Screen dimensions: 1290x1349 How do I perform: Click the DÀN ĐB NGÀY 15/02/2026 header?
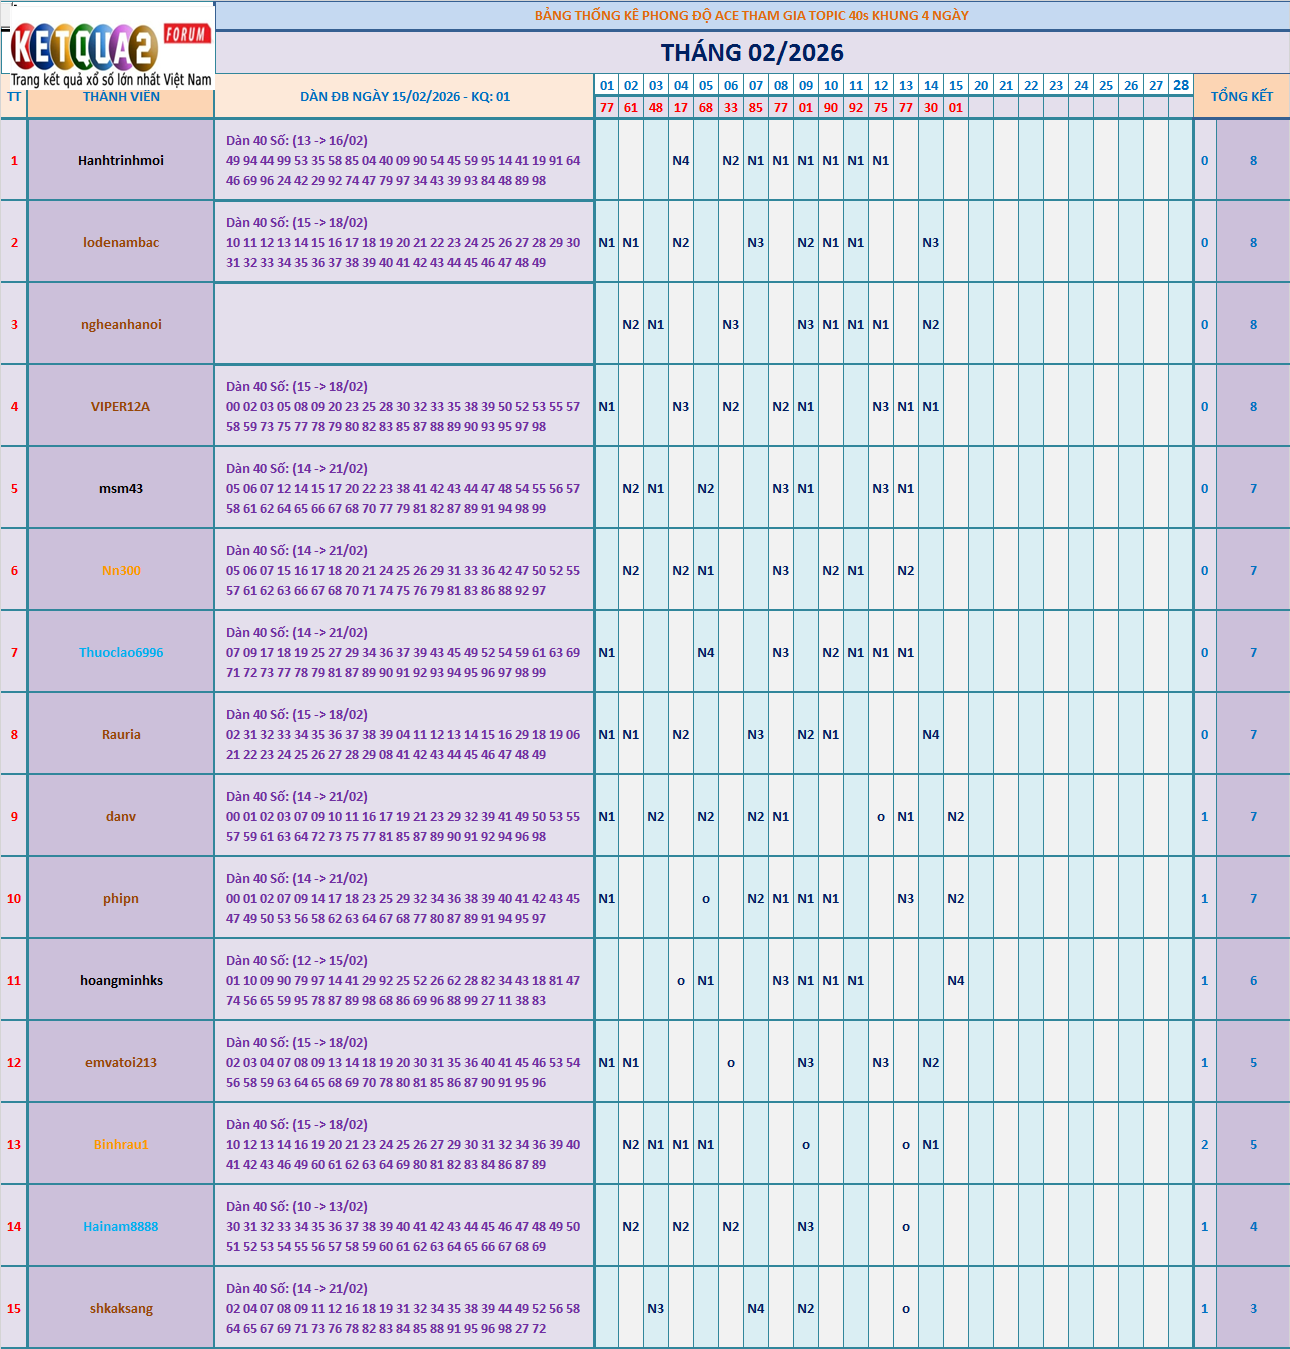point(404,97)
